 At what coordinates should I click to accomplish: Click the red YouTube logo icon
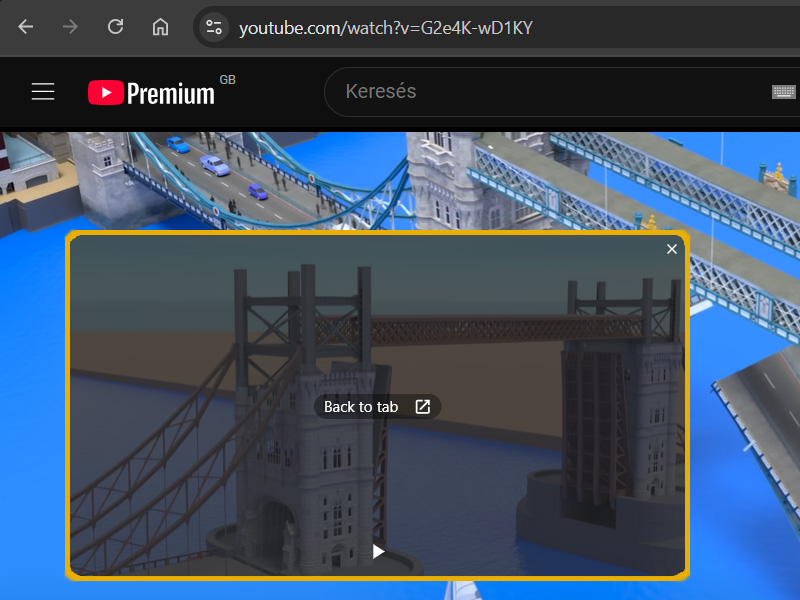pyautogui.click(x=104, y=93)
